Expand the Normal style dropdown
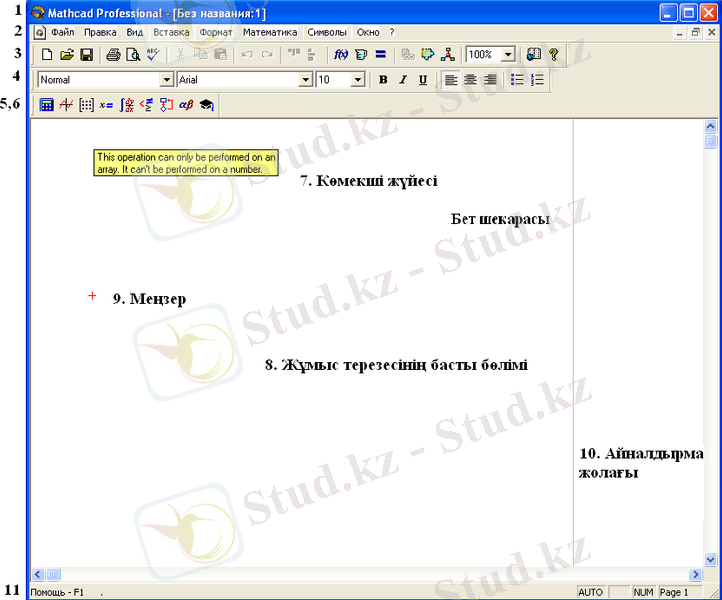 (x=167, y=80)
